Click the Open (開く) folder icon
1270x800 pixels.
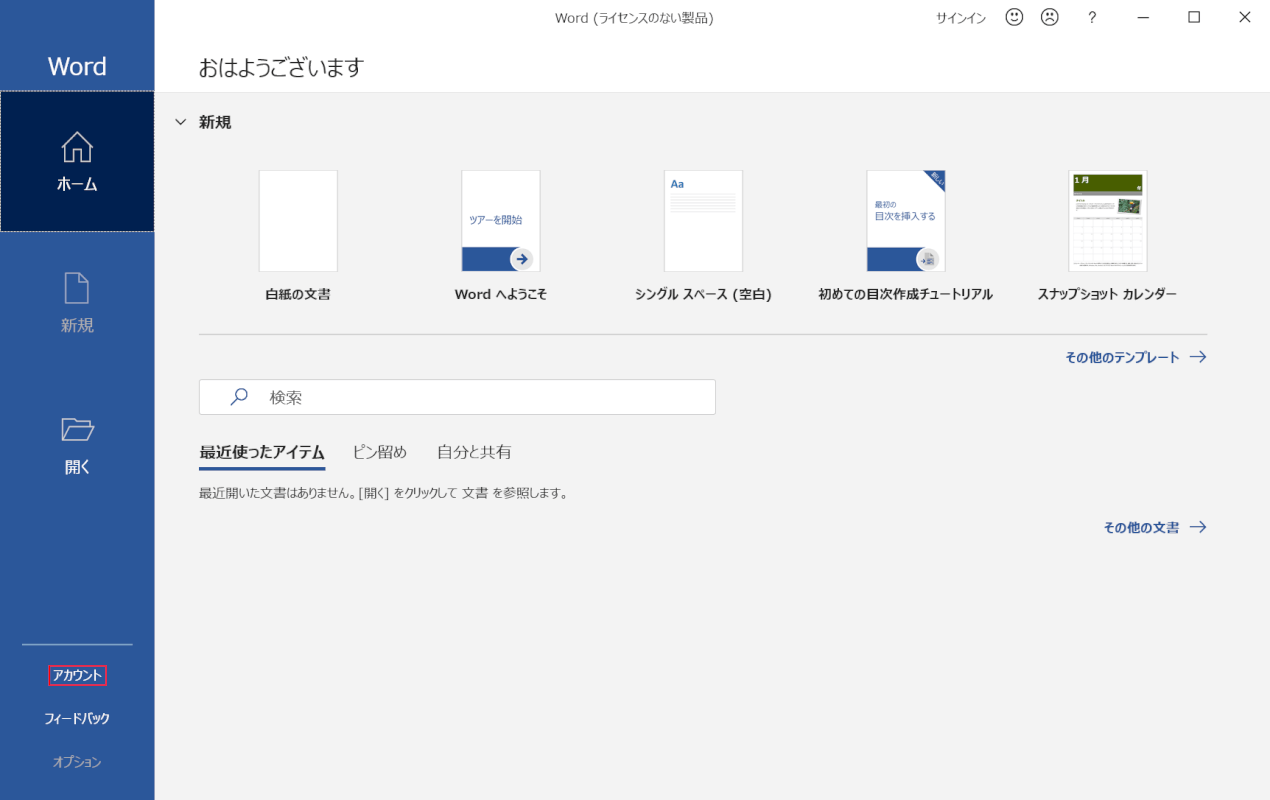tap(77, 429)
